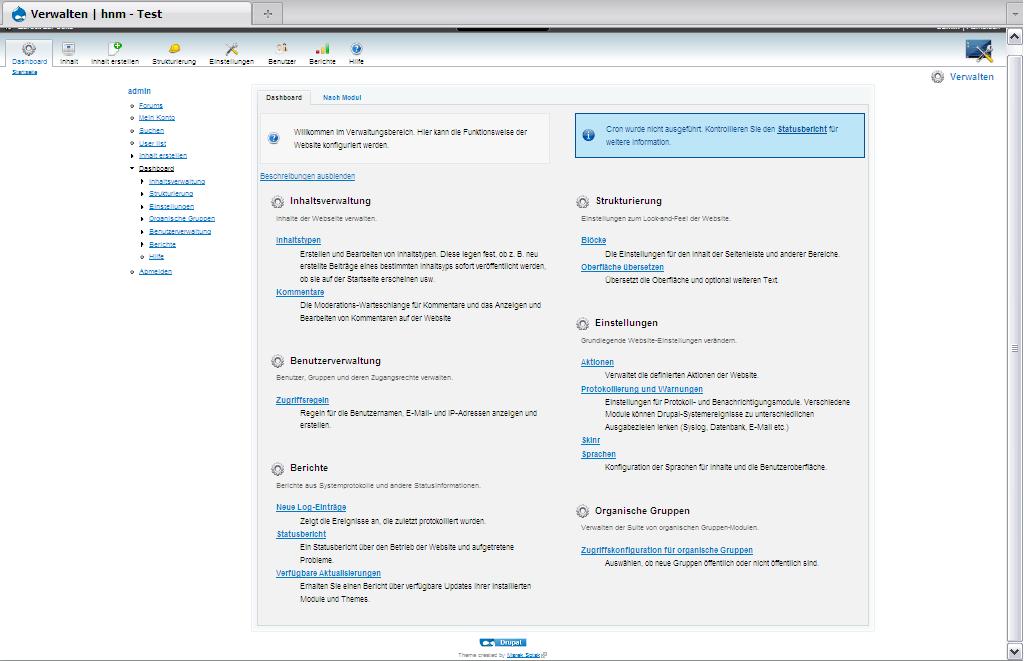The width and height of the screenshot is (1024, 661).
Task: Open the Inhalt toolbar icon
Action: (x=68, y=49)
